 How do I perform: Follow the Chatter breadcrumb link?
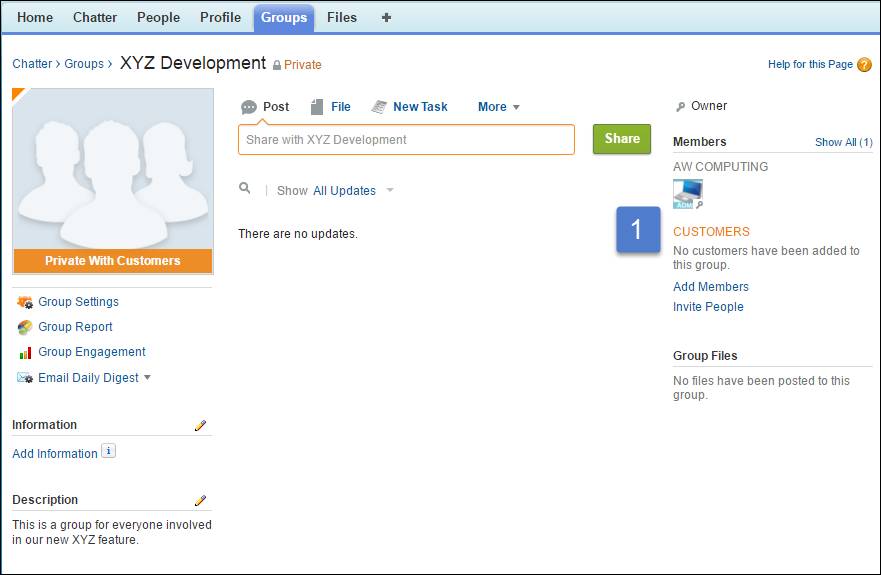click(x=32, y=64)
